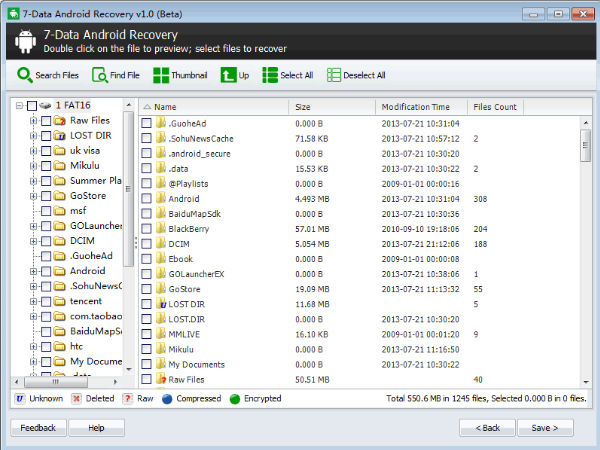This screenshot has height=450, width=600.
Task: Click the DCIM folder icon in file list
Action: pos(161,244)
